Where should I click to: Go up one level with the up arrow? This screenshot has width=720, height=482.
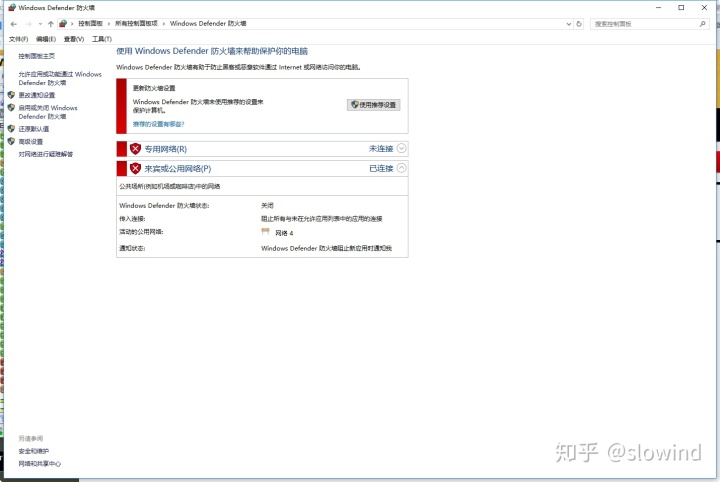[x=51, y=24]
